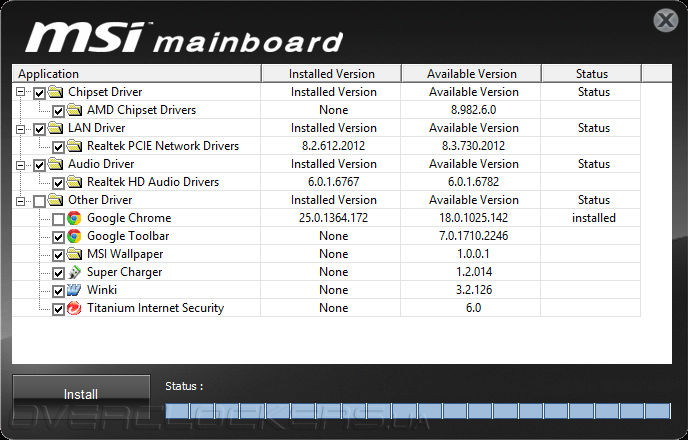Click the Google Chrome icon
688x440 pixels.
[74, 218]
